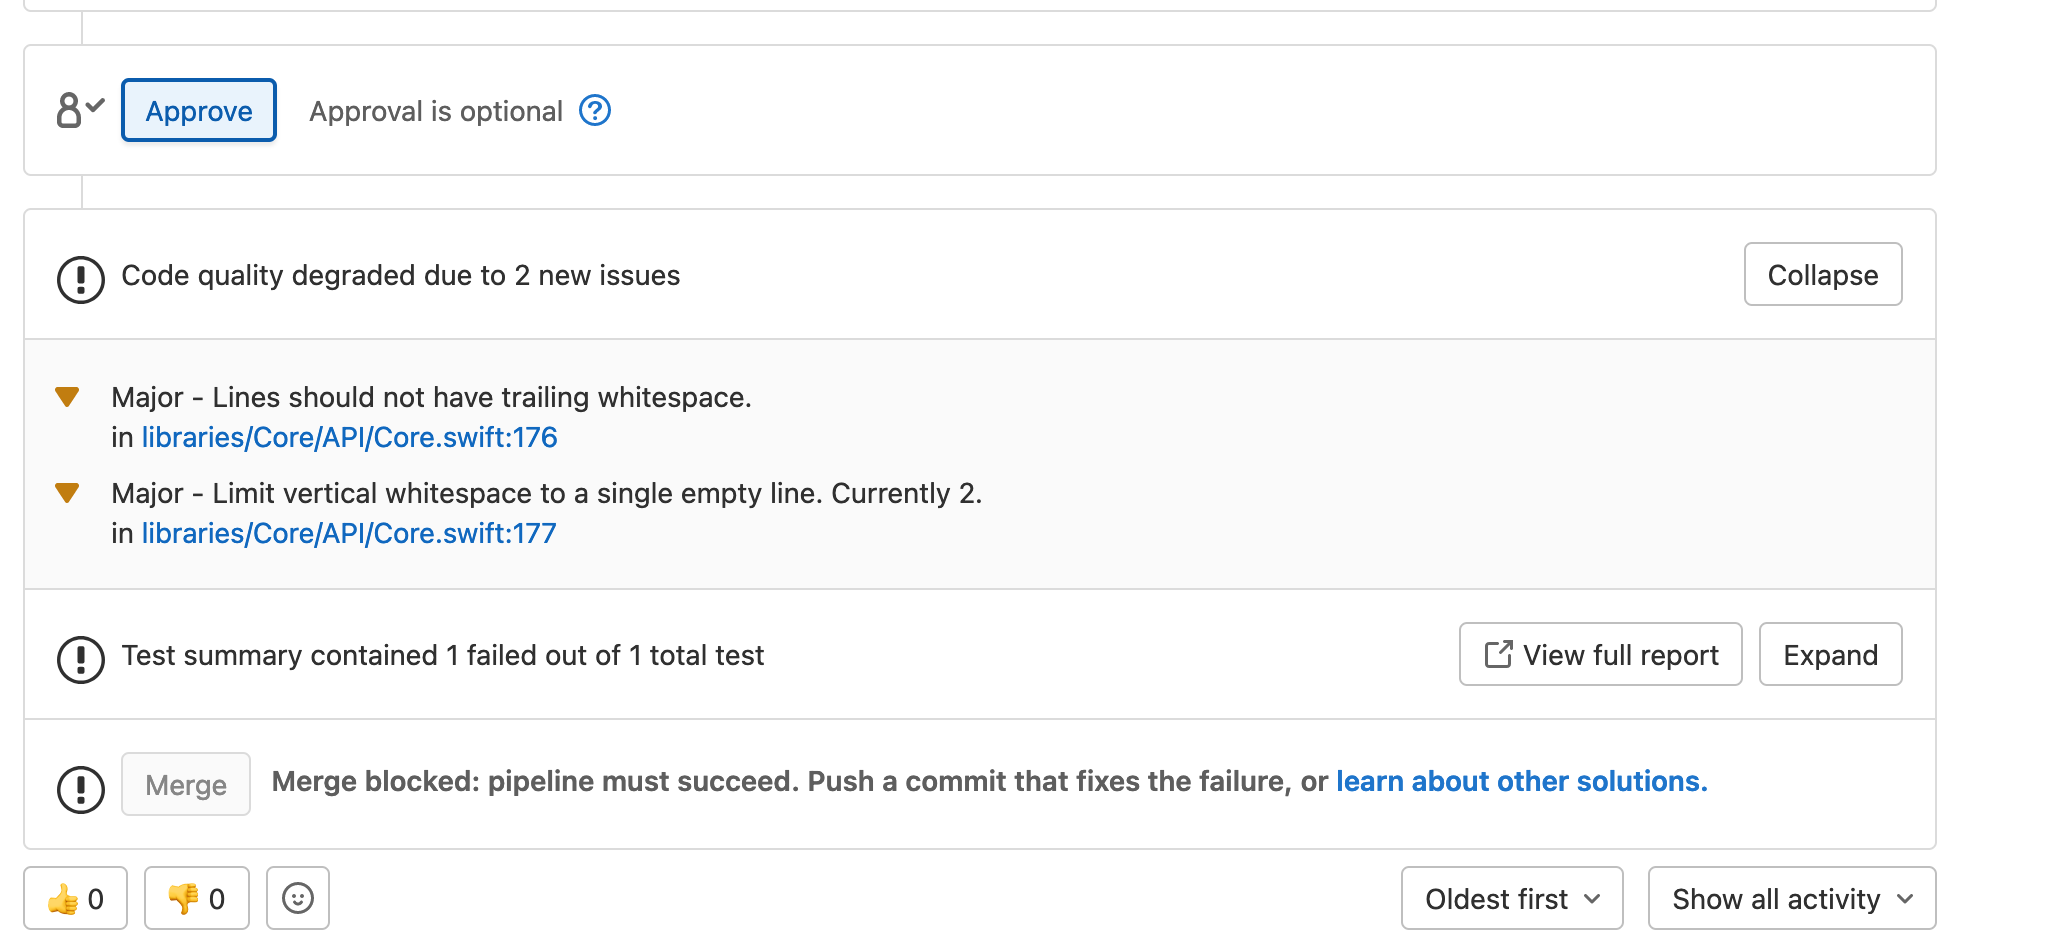Toggle the thumbs down reaction
This screenshot has width=2050, height=942.
tap(196, 898)
